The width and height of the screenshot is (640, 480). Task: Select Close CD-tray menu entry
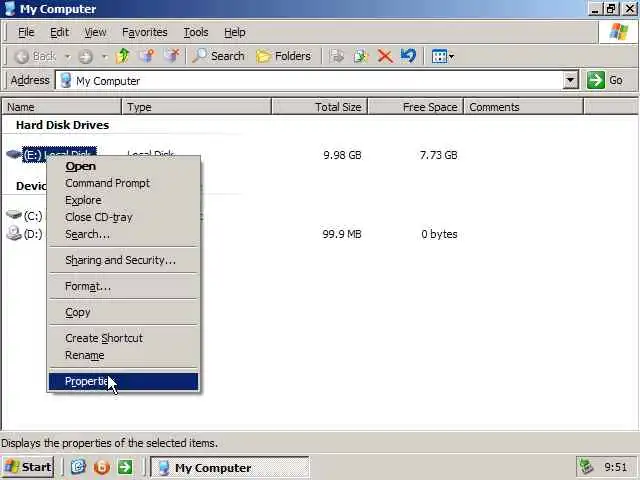123,217
